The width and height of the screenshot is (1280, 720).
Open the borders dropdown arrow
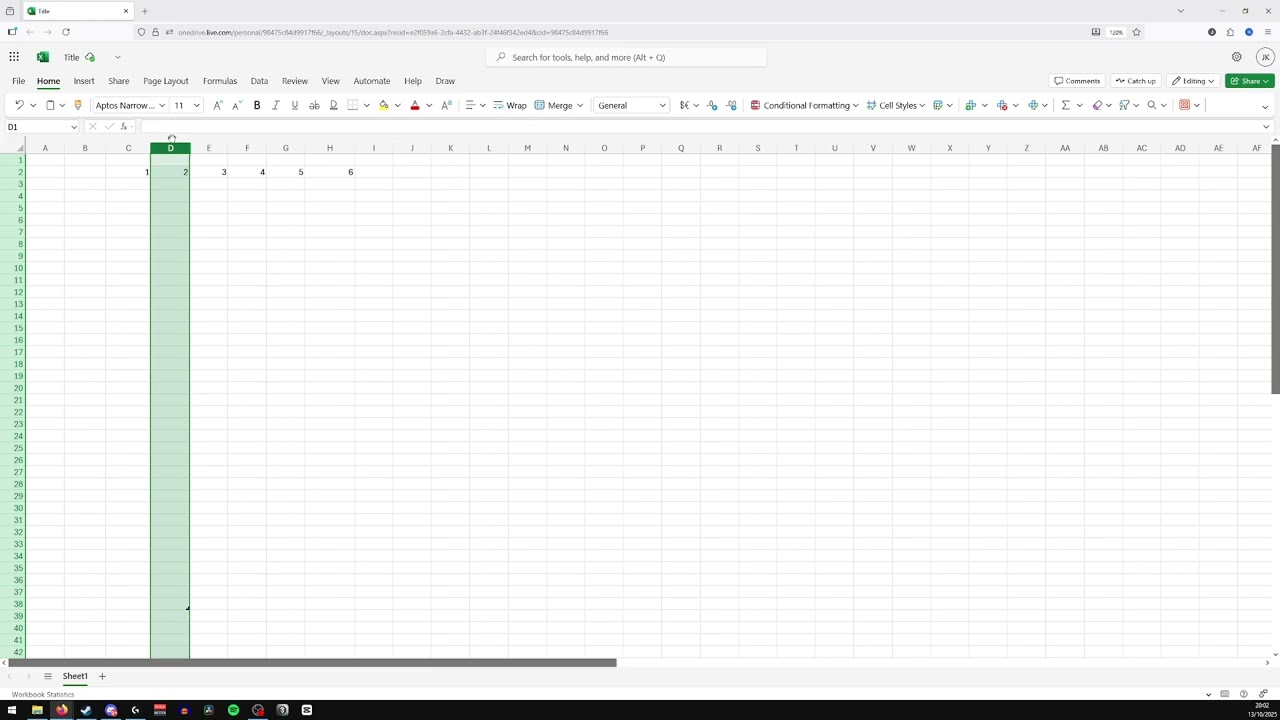tap(366, 105)
